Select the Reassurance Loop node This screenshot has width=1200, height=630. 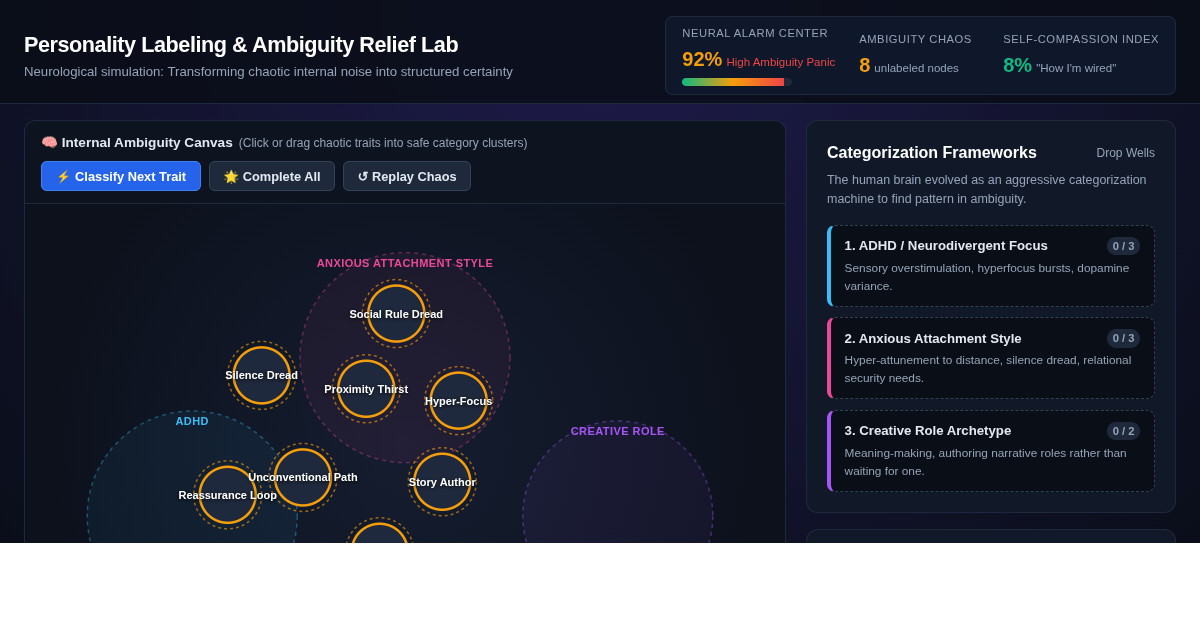point(228,495)
